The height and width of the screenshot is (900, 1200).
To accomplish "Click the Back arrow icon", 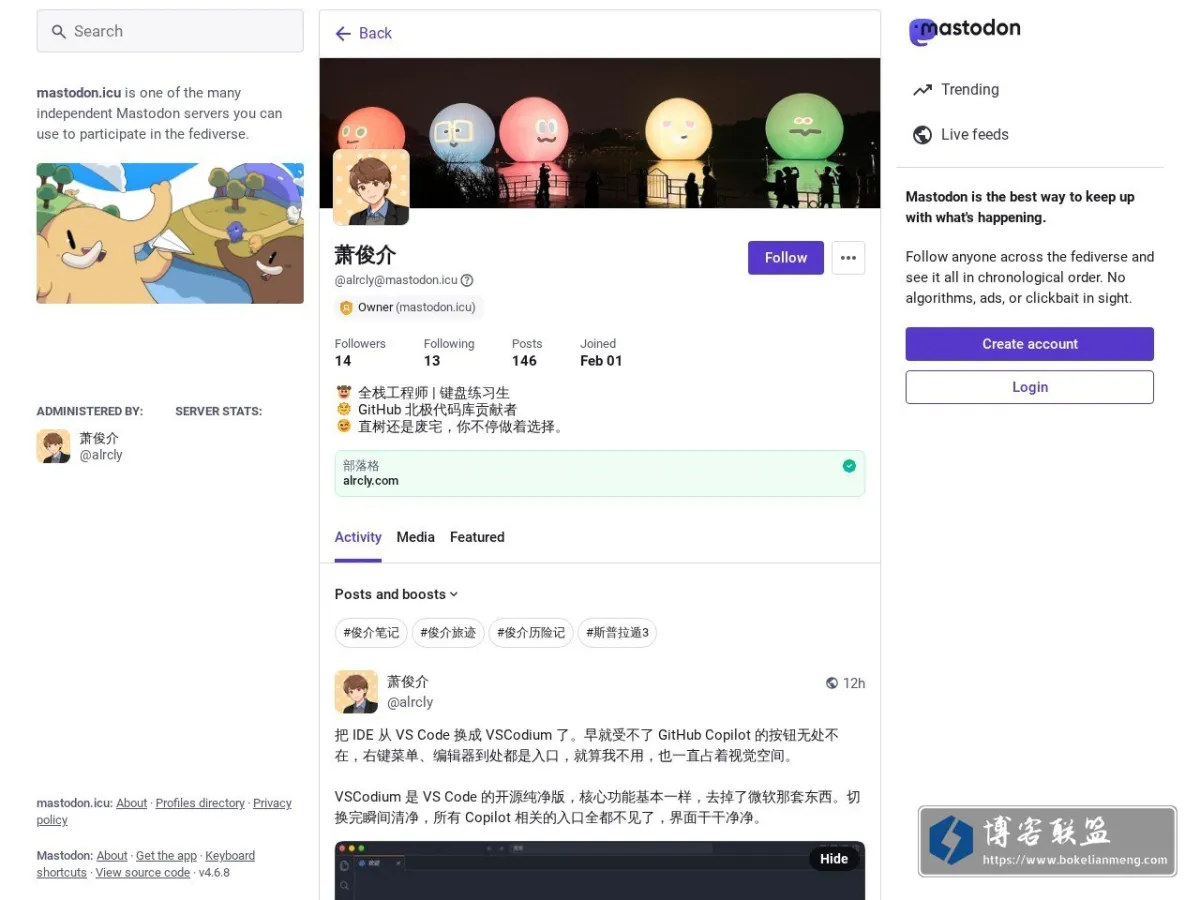I will point(343,33).
